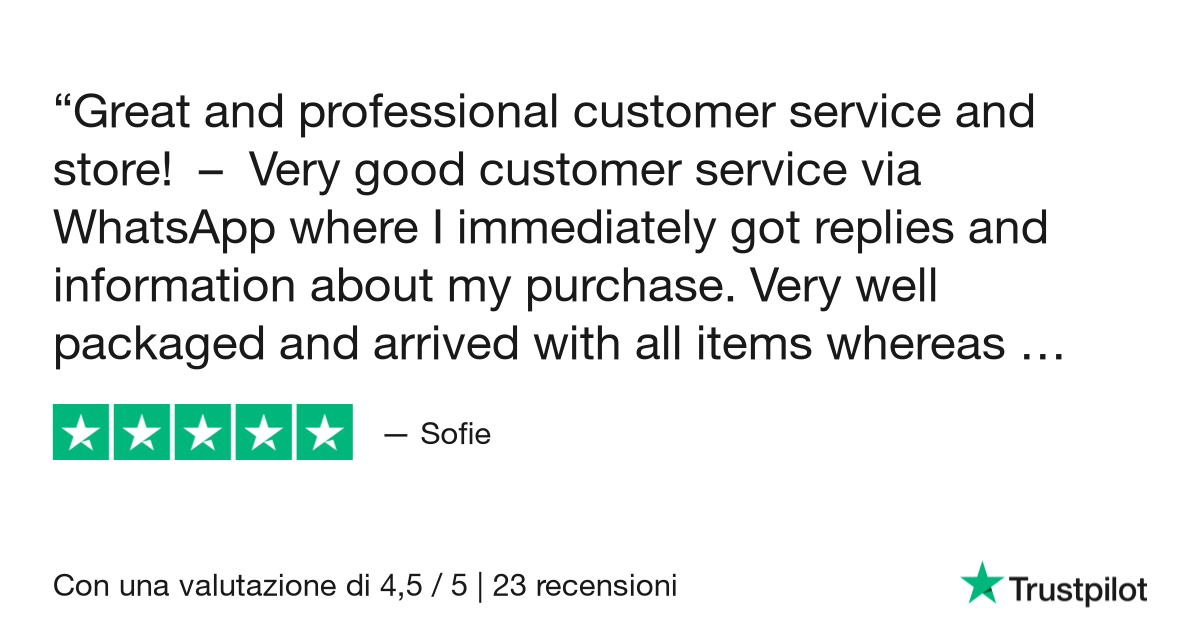This screenshot has height=627, width=1200.
Task: Click the word 'store!' in review
Action: 112,172
